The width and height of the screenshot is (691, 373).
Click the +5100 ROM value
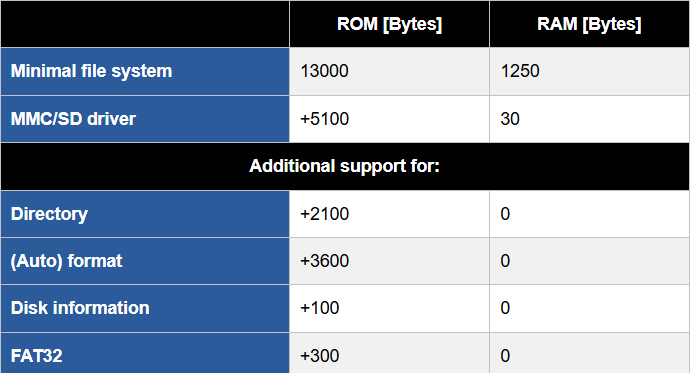pos(324,119)
